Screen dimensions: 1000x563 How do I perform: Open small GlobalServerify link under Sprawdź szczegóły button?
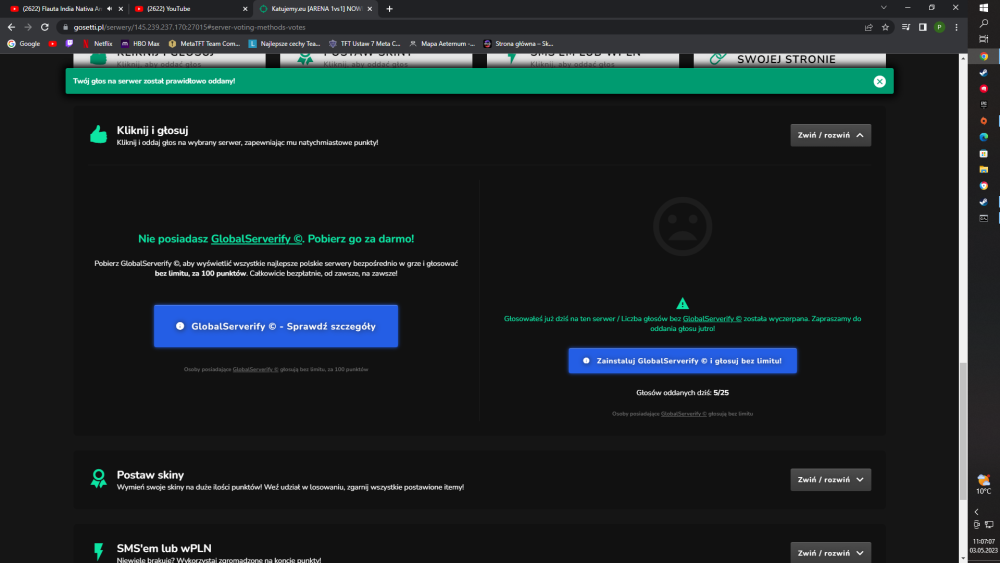coord(255,369)
